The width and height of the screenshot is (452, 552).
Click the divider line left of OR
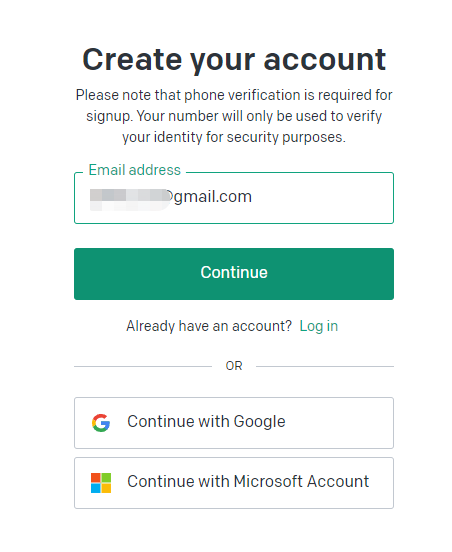click(x=143, y=366)
